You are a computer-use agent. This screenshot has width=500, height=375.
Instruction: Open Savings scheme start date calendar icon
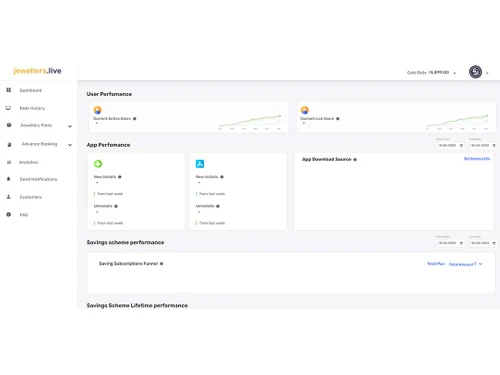461,243
